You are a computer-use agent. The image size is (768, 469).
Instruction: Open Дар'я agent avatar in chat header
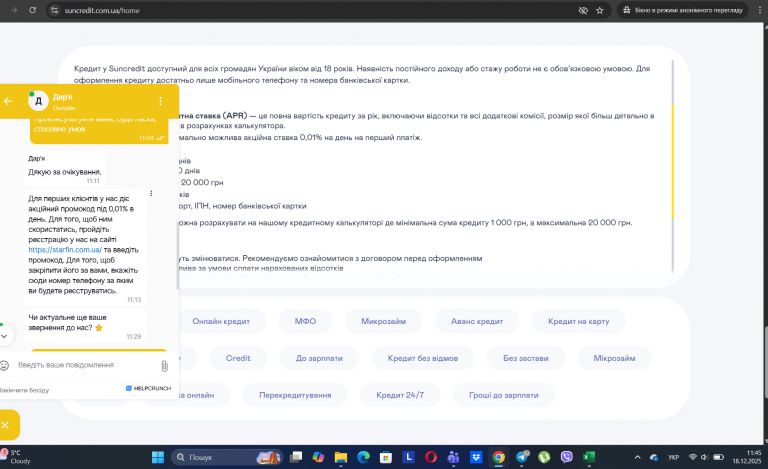coord(38,101)
